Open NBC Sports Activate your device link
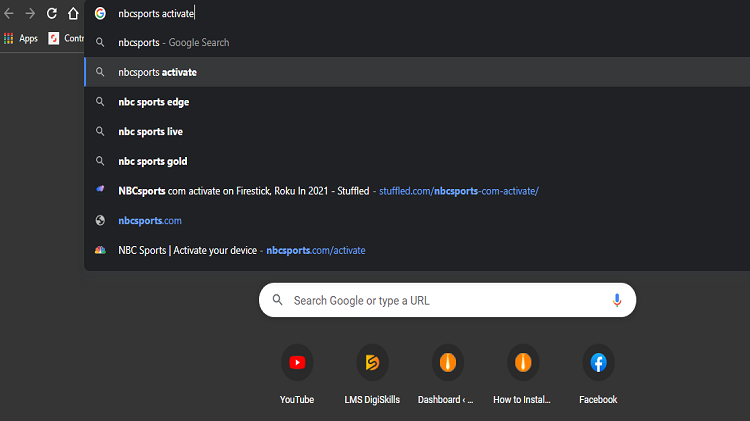 [417, 250]
